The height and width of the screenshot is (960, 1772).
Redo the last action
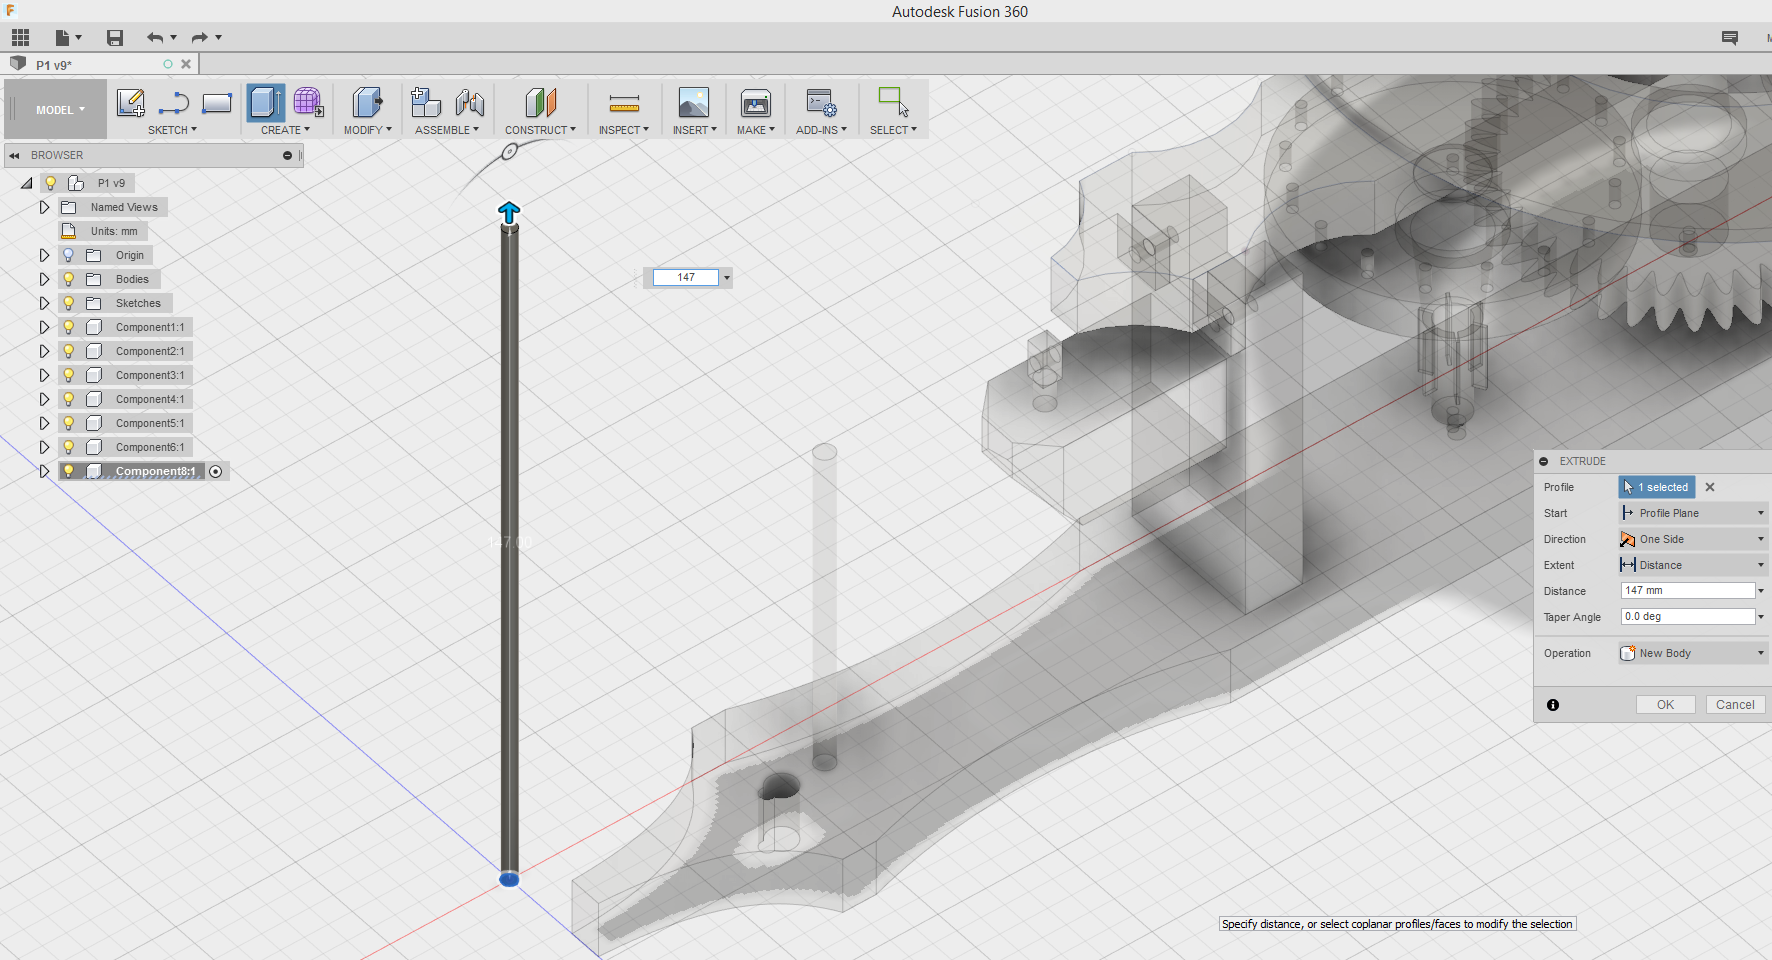tap(199, 38)
